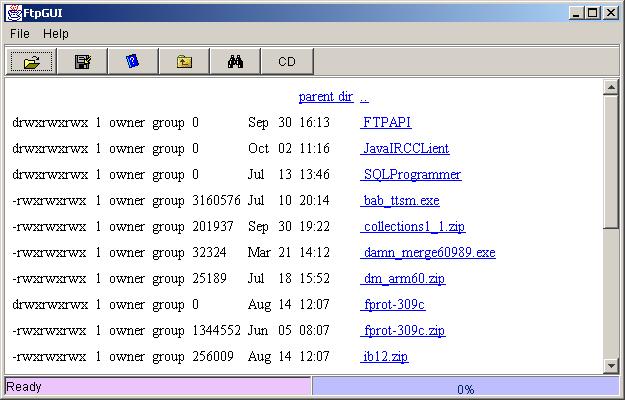
Task: Click the open folder toolbar icon
Action: pos(32,62)
